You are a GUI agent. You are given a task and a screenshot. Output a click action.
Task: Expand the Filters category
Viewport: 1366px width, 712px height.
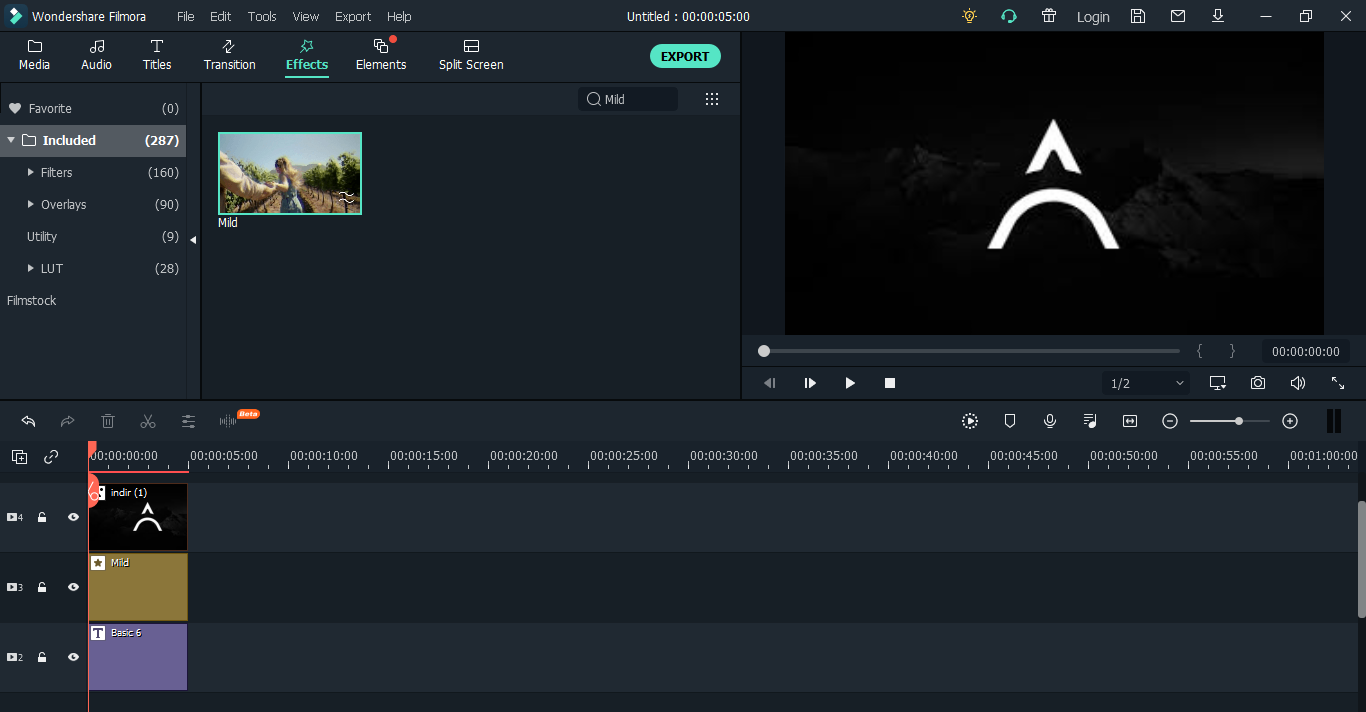[31, 172]
